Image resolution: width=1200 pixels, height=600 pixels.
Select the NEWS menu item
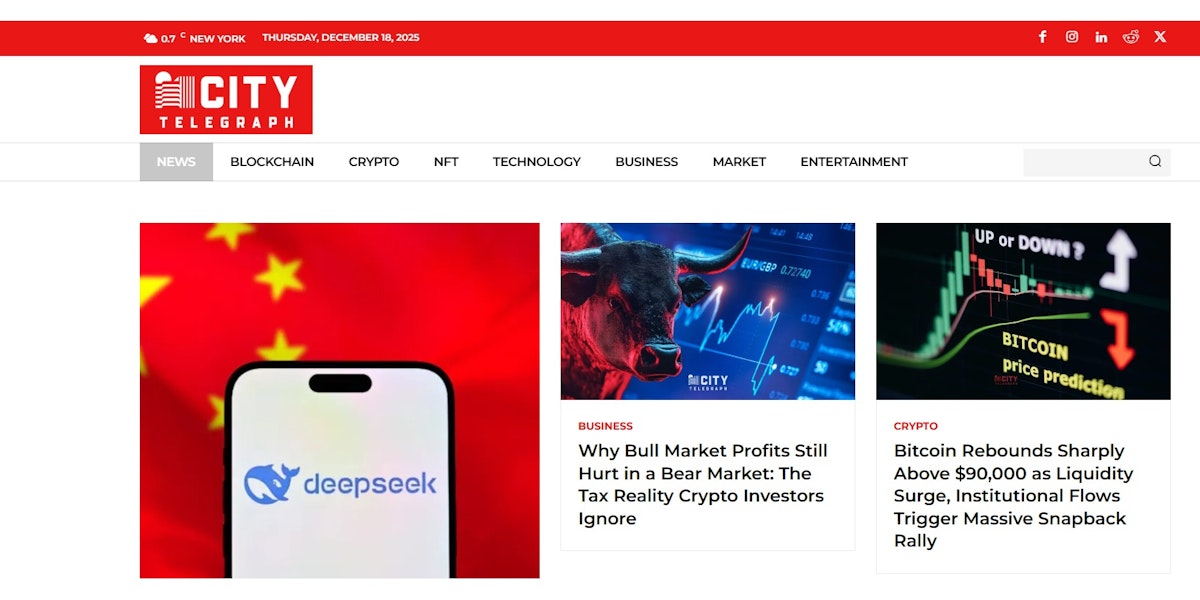pos(176,162)
